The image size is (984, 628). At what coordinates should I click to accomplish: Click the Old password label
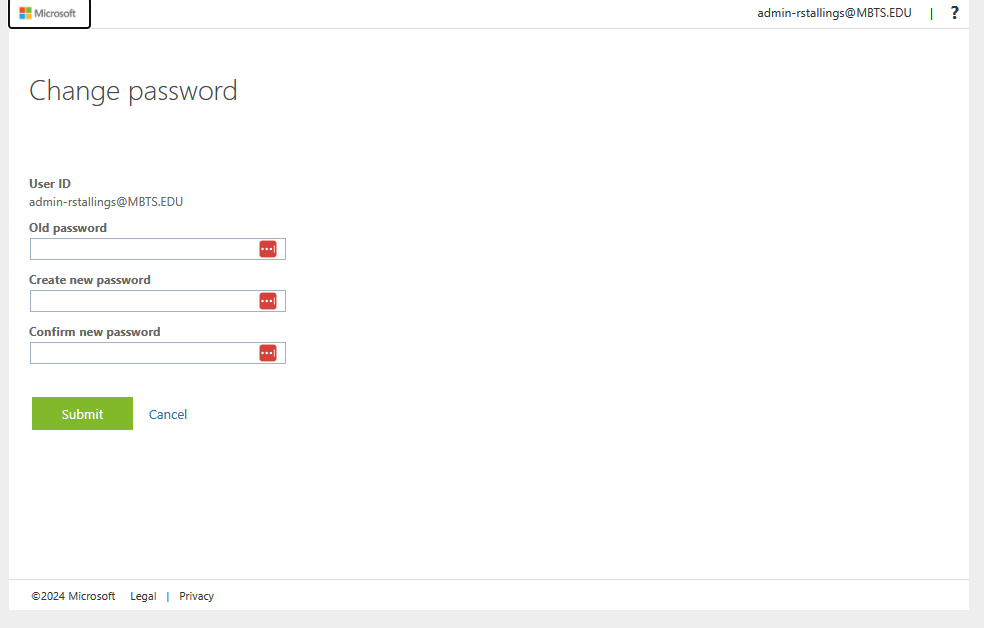[x=68, y=228]
